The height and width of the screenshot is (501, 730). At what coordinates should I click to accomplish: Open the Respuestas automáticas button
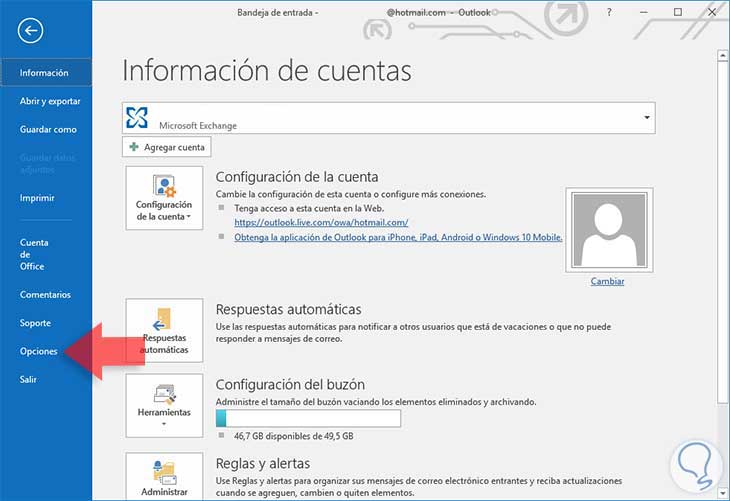click(164, 330)
